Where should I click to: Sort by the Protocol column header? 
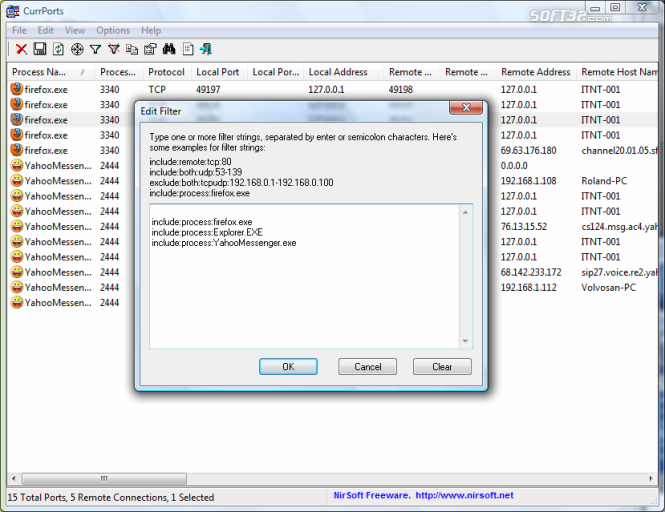167,72
